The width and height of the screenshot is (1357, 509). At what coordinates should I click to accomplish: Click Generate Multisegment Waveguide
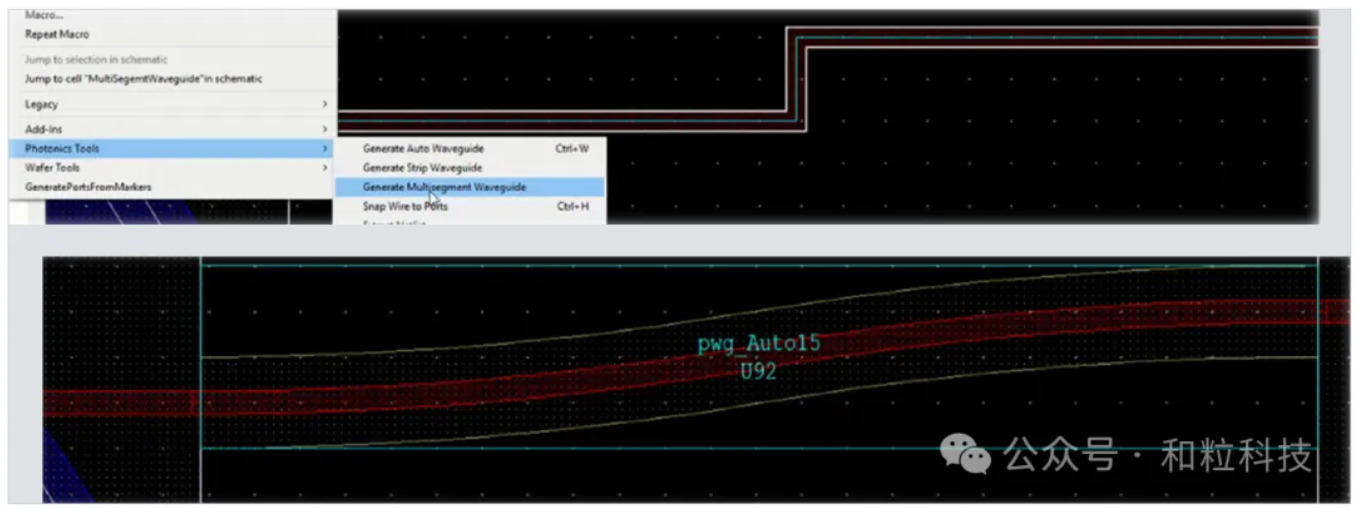tap(444, 187)
